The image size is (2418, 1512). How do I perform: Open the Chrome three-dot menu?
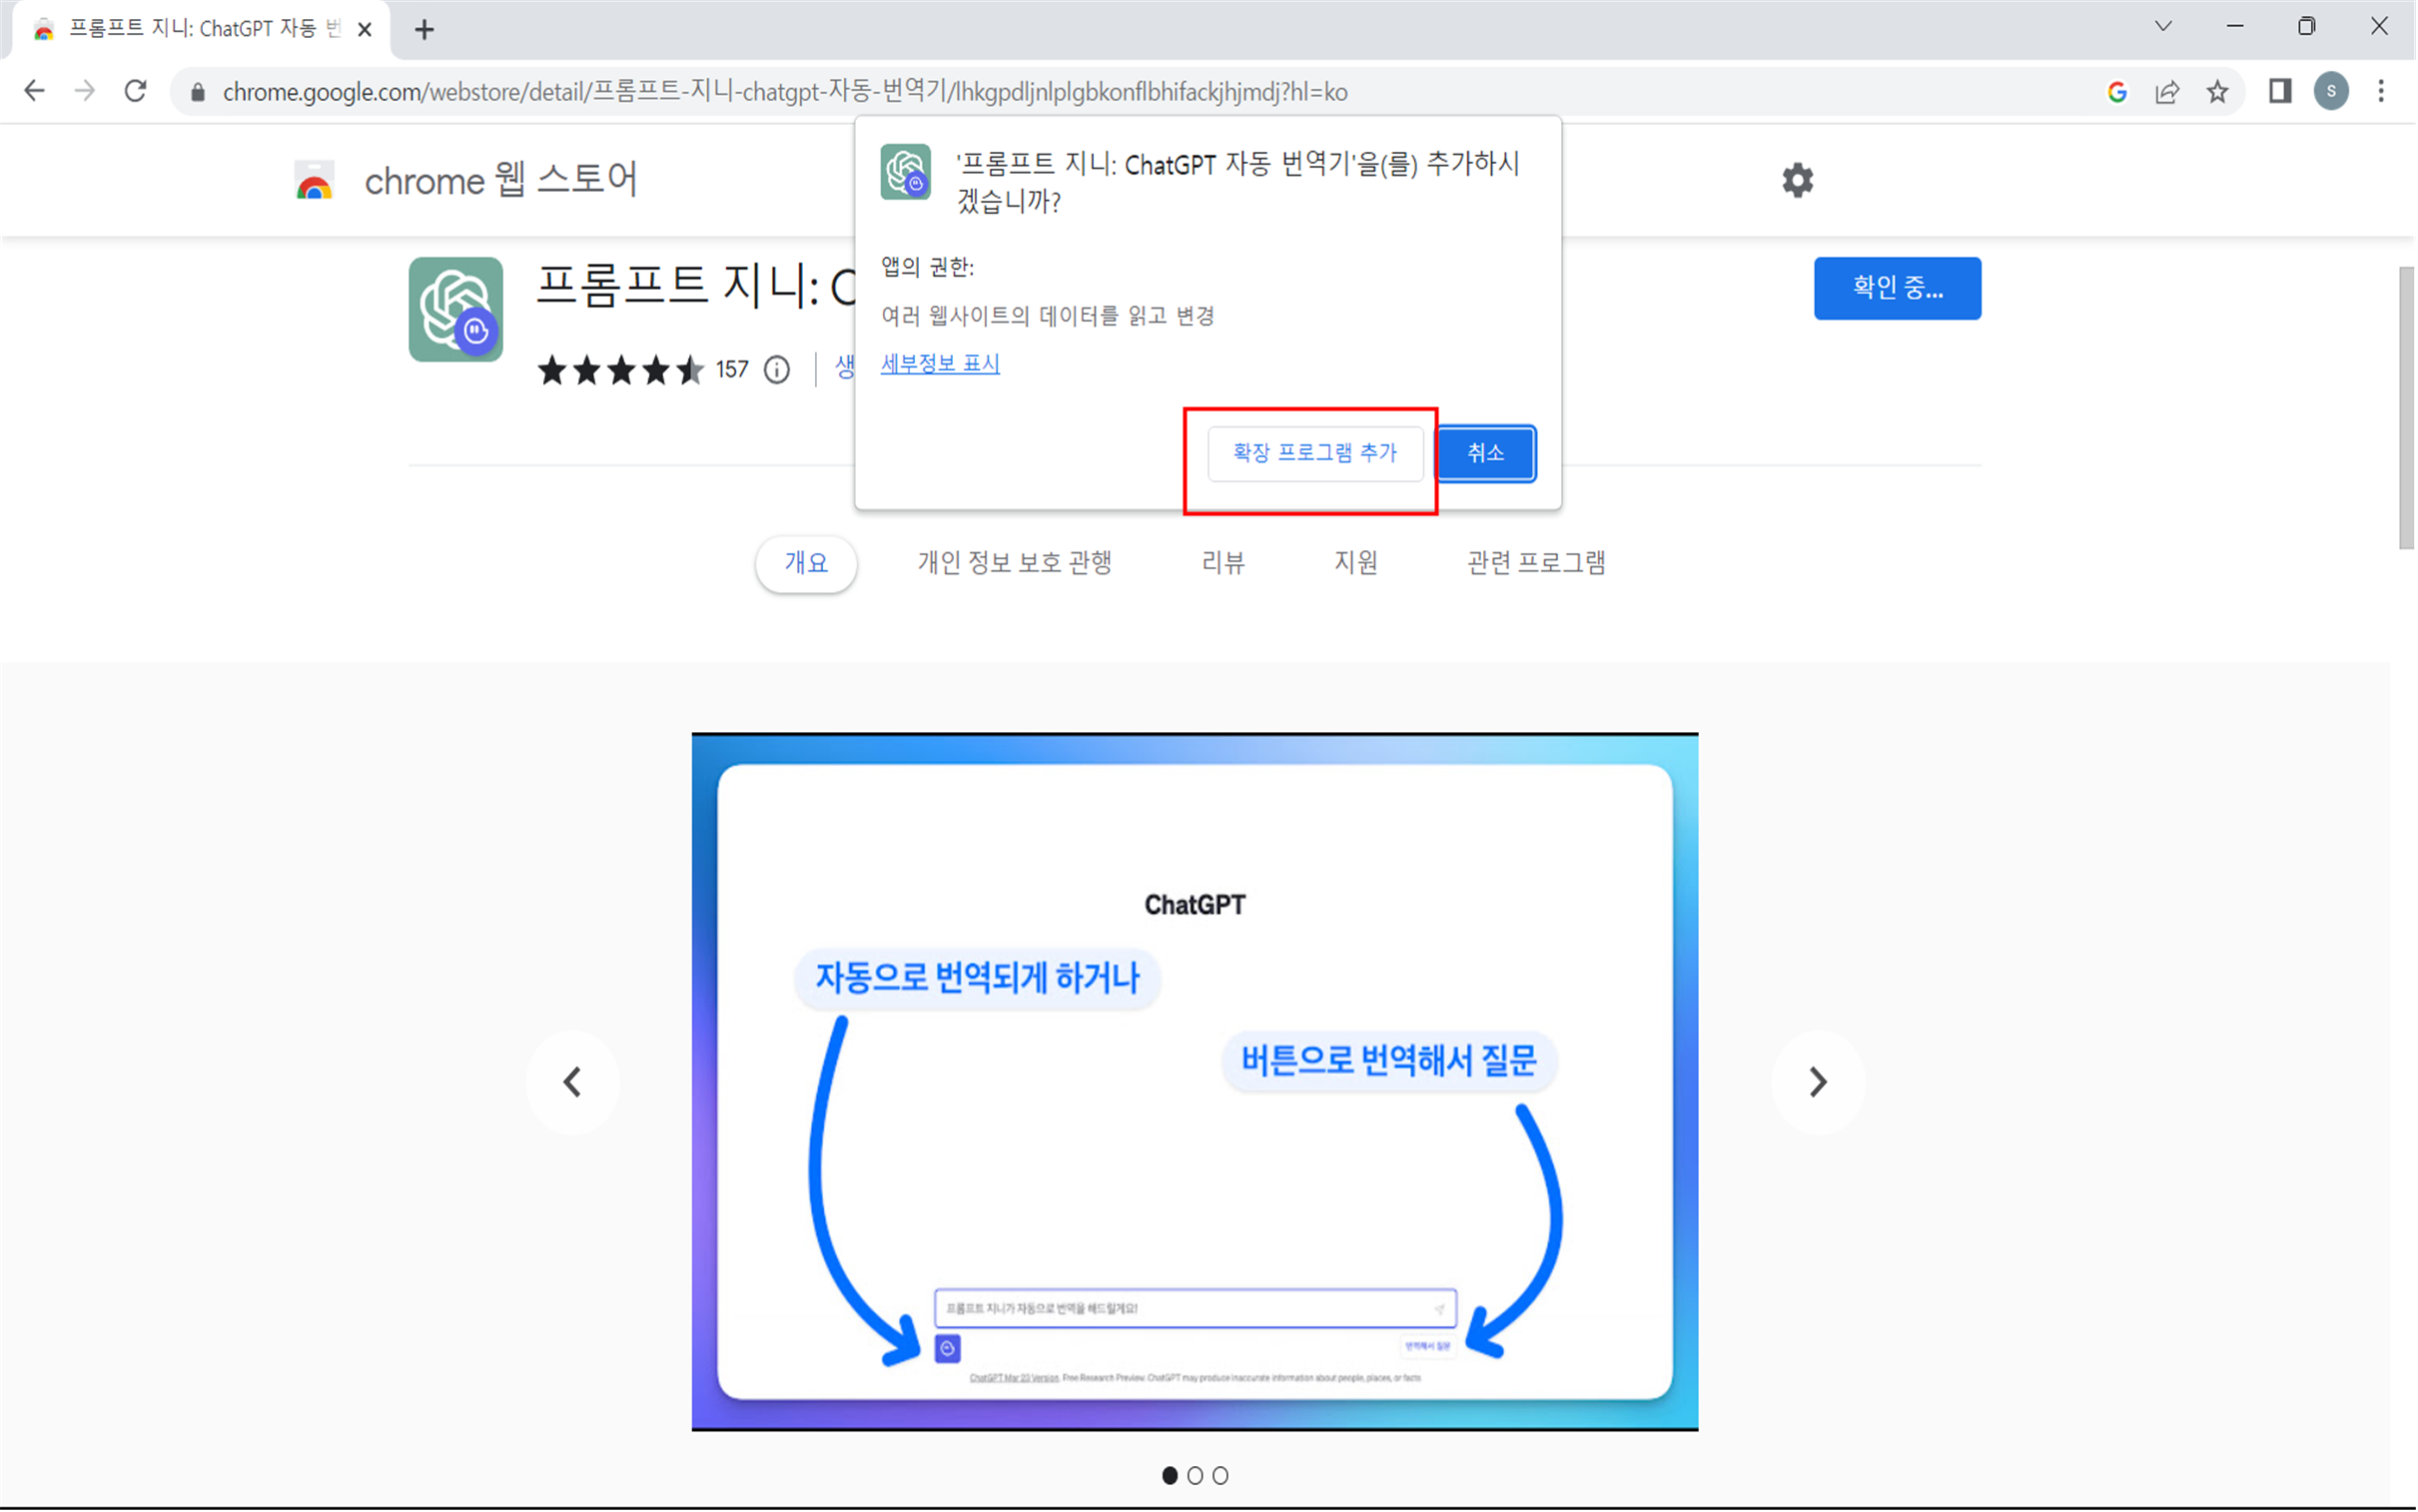(2381, 91)
